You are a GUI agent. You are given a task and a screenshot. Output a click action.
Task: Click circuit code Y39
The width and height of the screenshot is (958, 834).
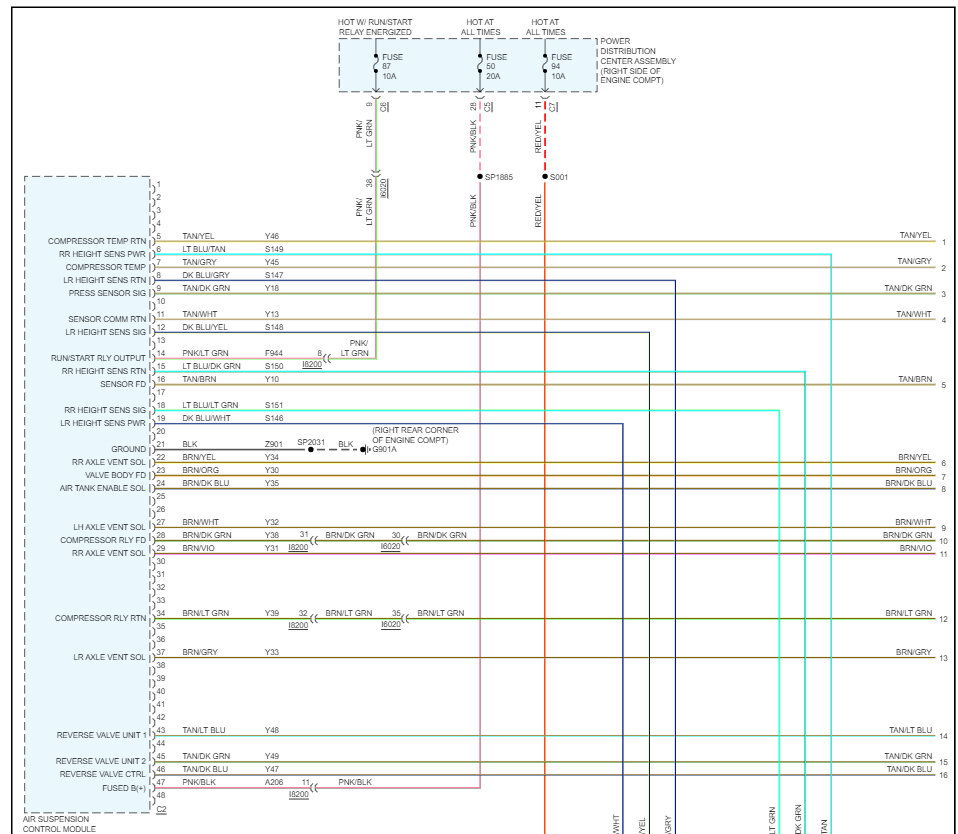(272, 613)
